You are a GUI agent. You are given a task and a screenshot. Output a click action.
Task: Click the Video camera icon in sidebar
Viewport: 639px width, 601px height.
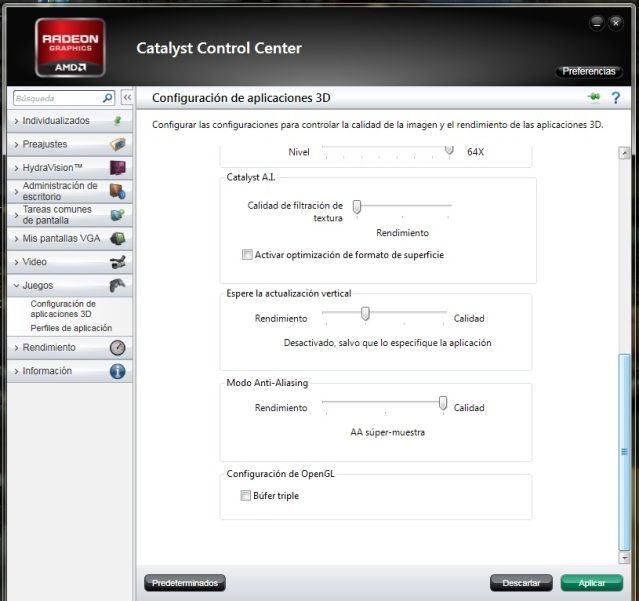coord(117,262)
